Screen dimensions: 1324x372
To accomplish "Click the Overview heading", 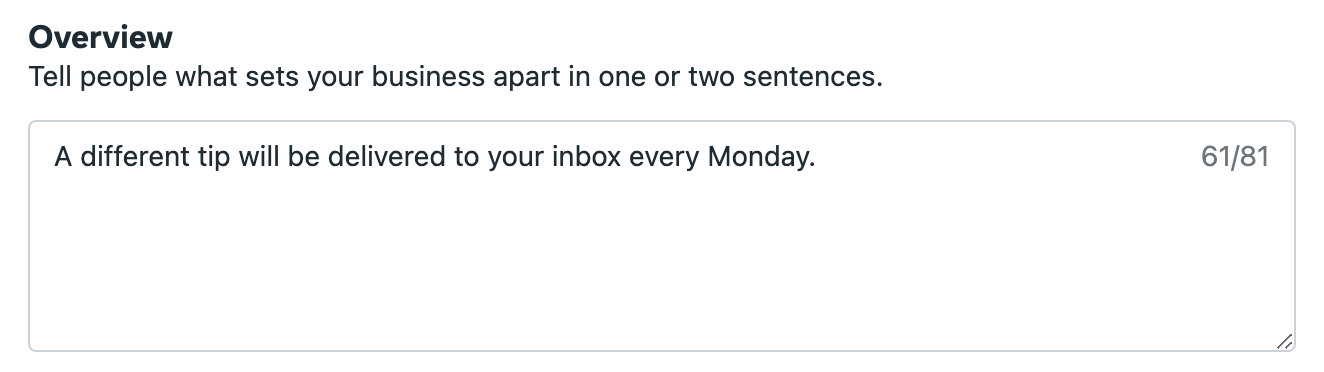I will point(101,37).
